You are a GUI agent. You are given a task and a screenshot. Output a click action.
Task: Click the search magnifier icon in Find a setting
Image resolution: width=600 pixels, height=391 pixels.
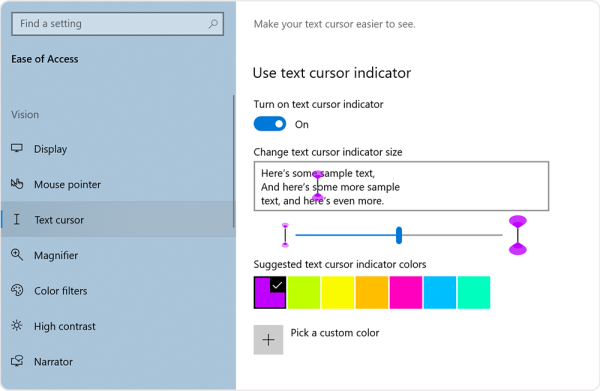tap(213, 24)
